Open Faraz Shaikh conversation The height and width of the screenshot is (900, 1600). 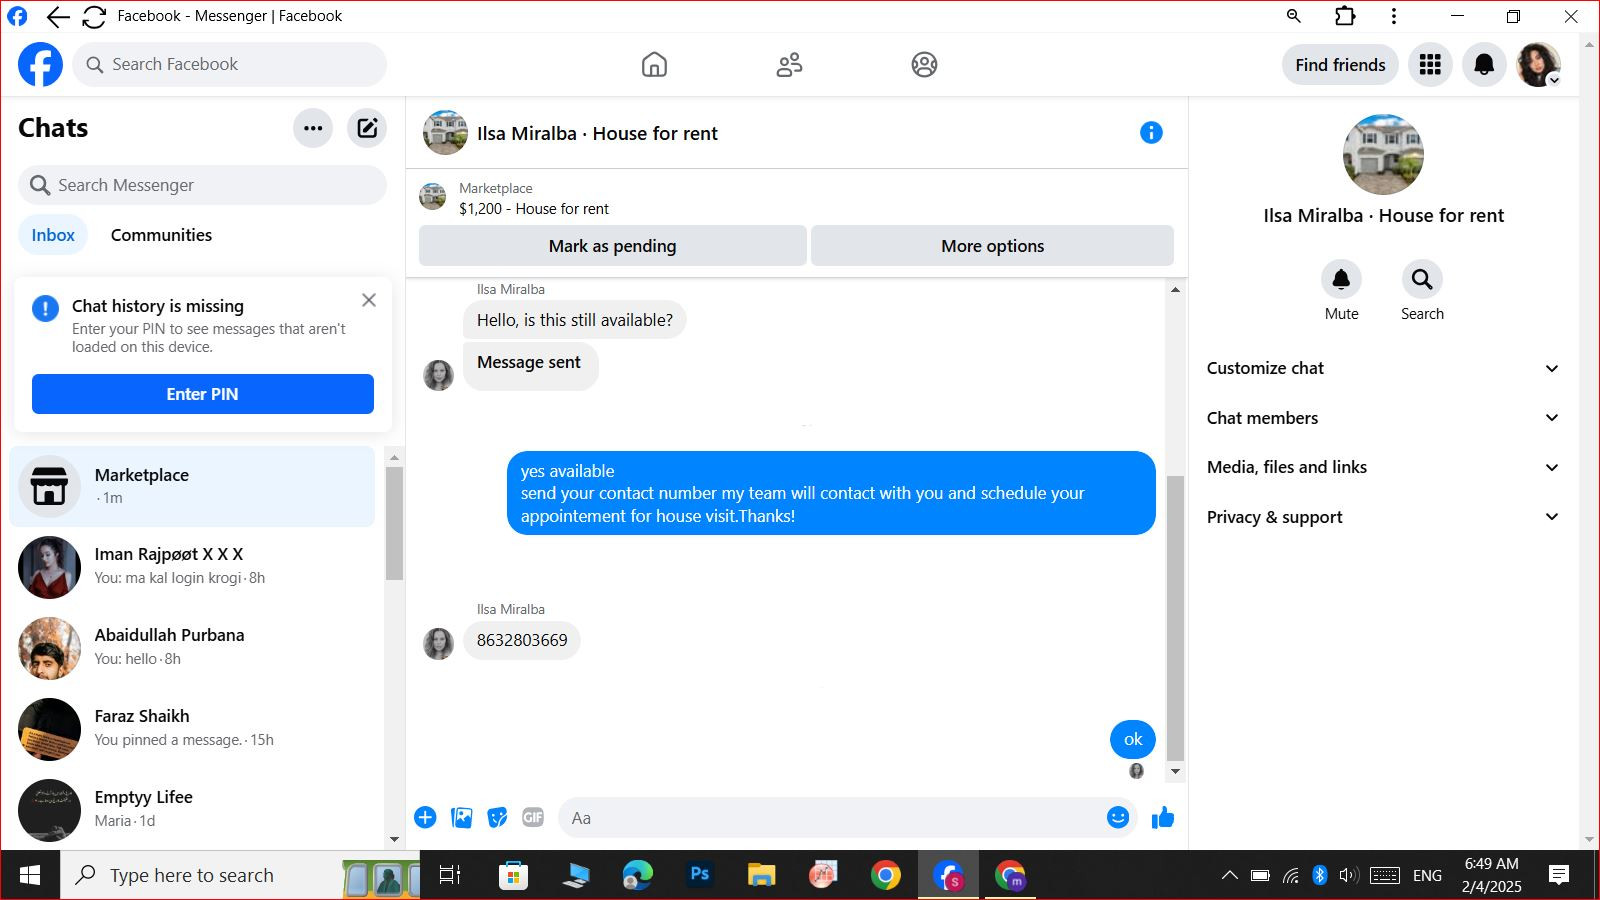192,729
